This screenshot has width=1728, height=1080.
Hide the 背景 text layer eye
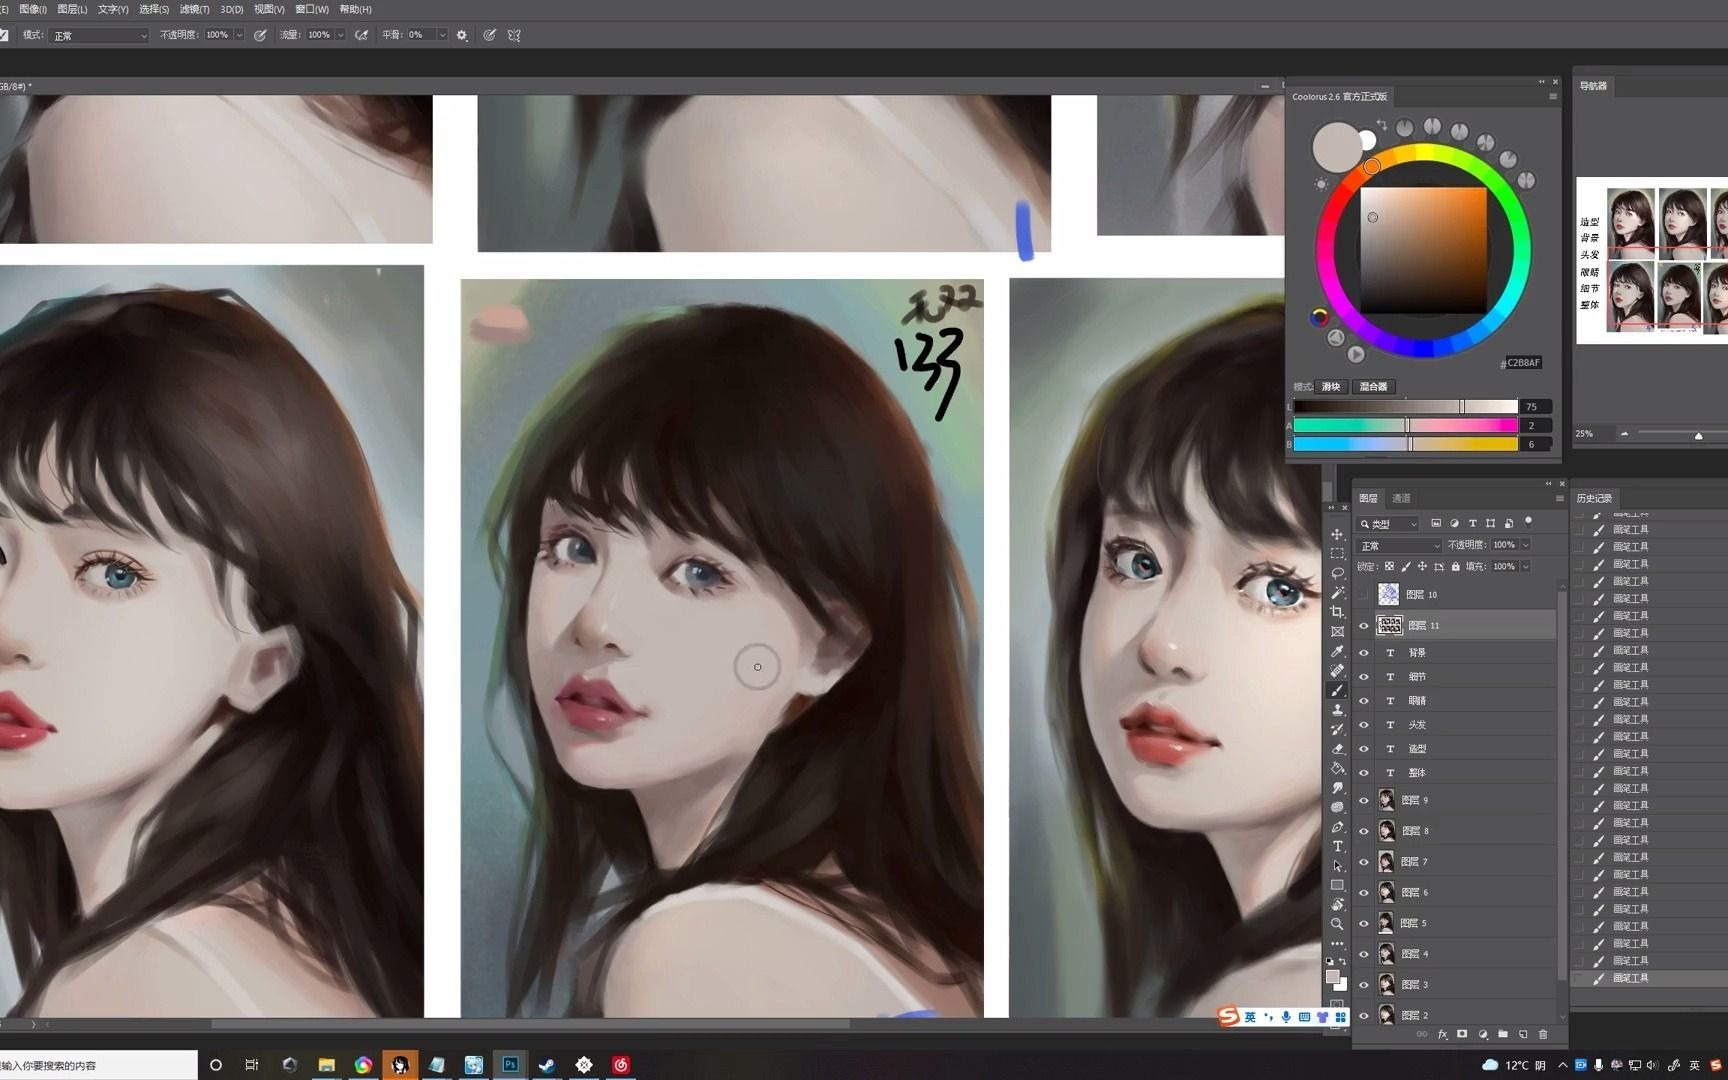(1364, 653)
